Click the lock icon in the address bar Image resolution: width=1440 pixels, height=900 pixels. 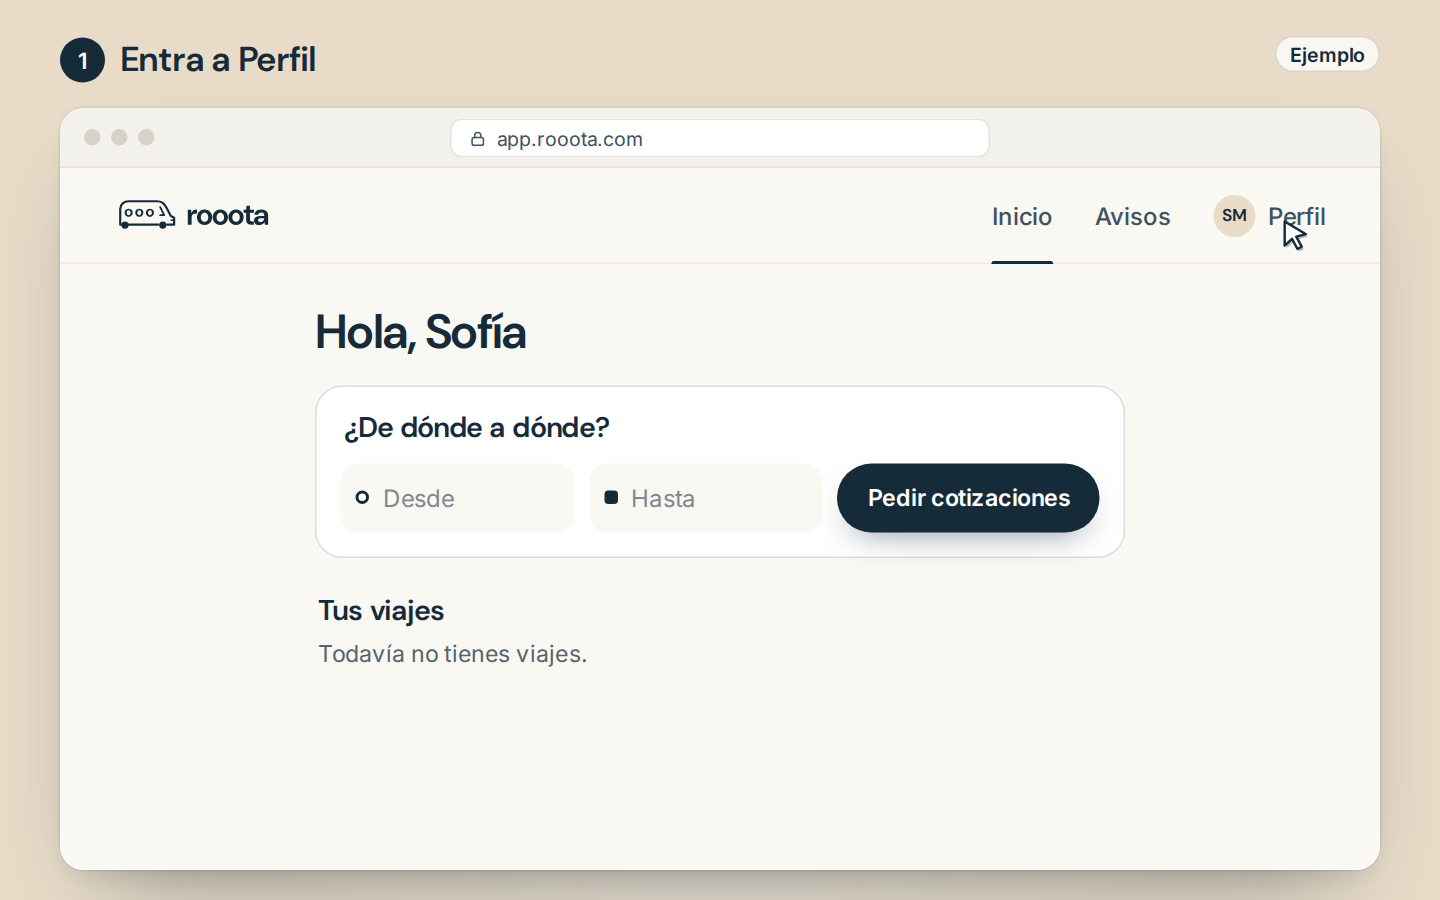[478, 139]
